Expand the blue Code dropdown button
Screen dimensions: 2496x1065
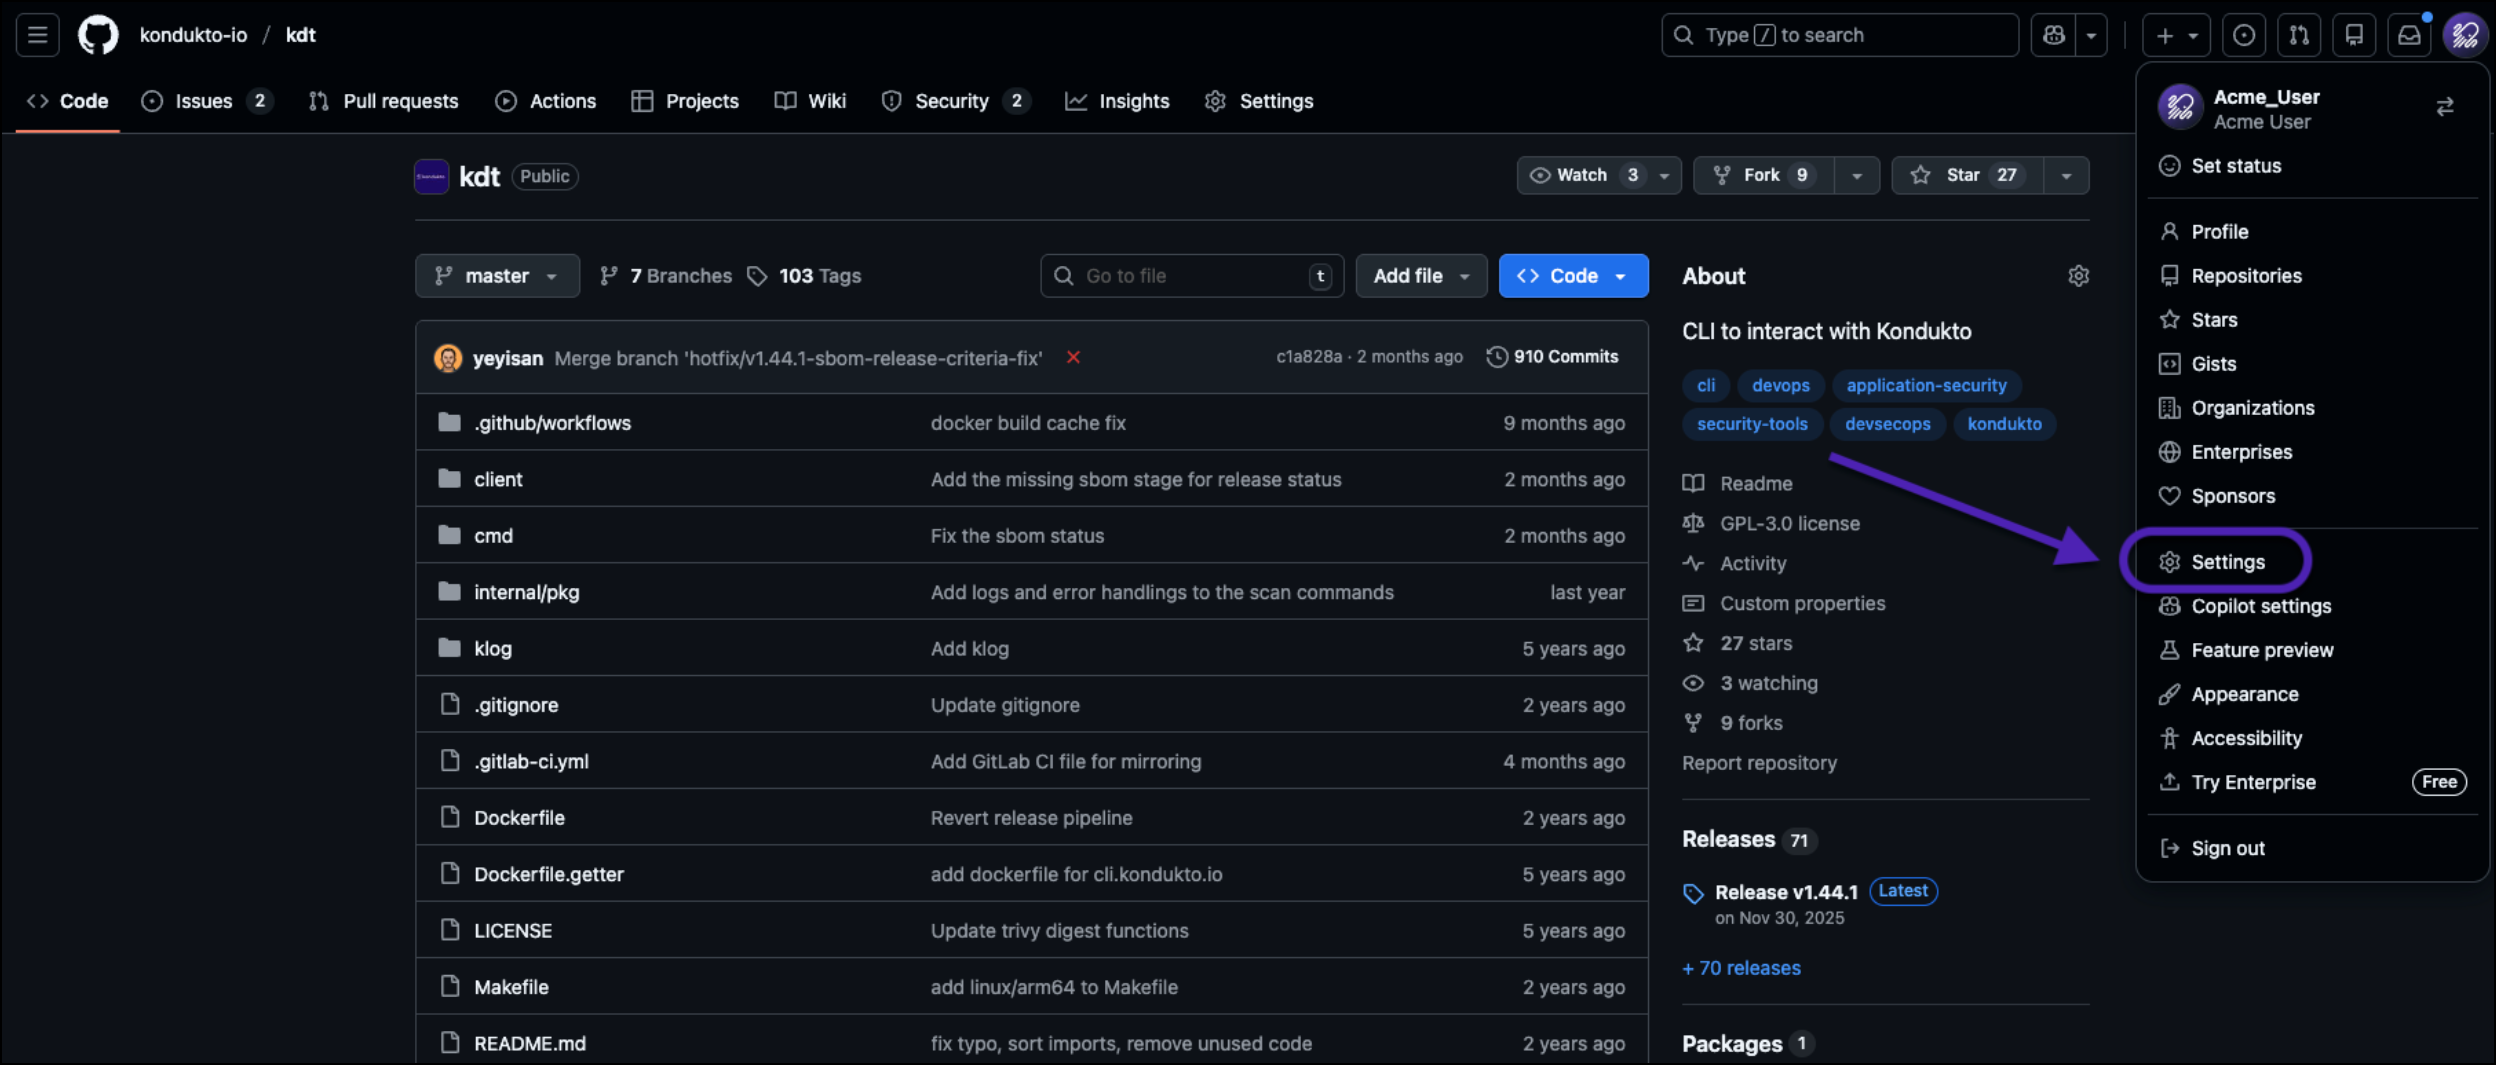(x=1573, y=276)
